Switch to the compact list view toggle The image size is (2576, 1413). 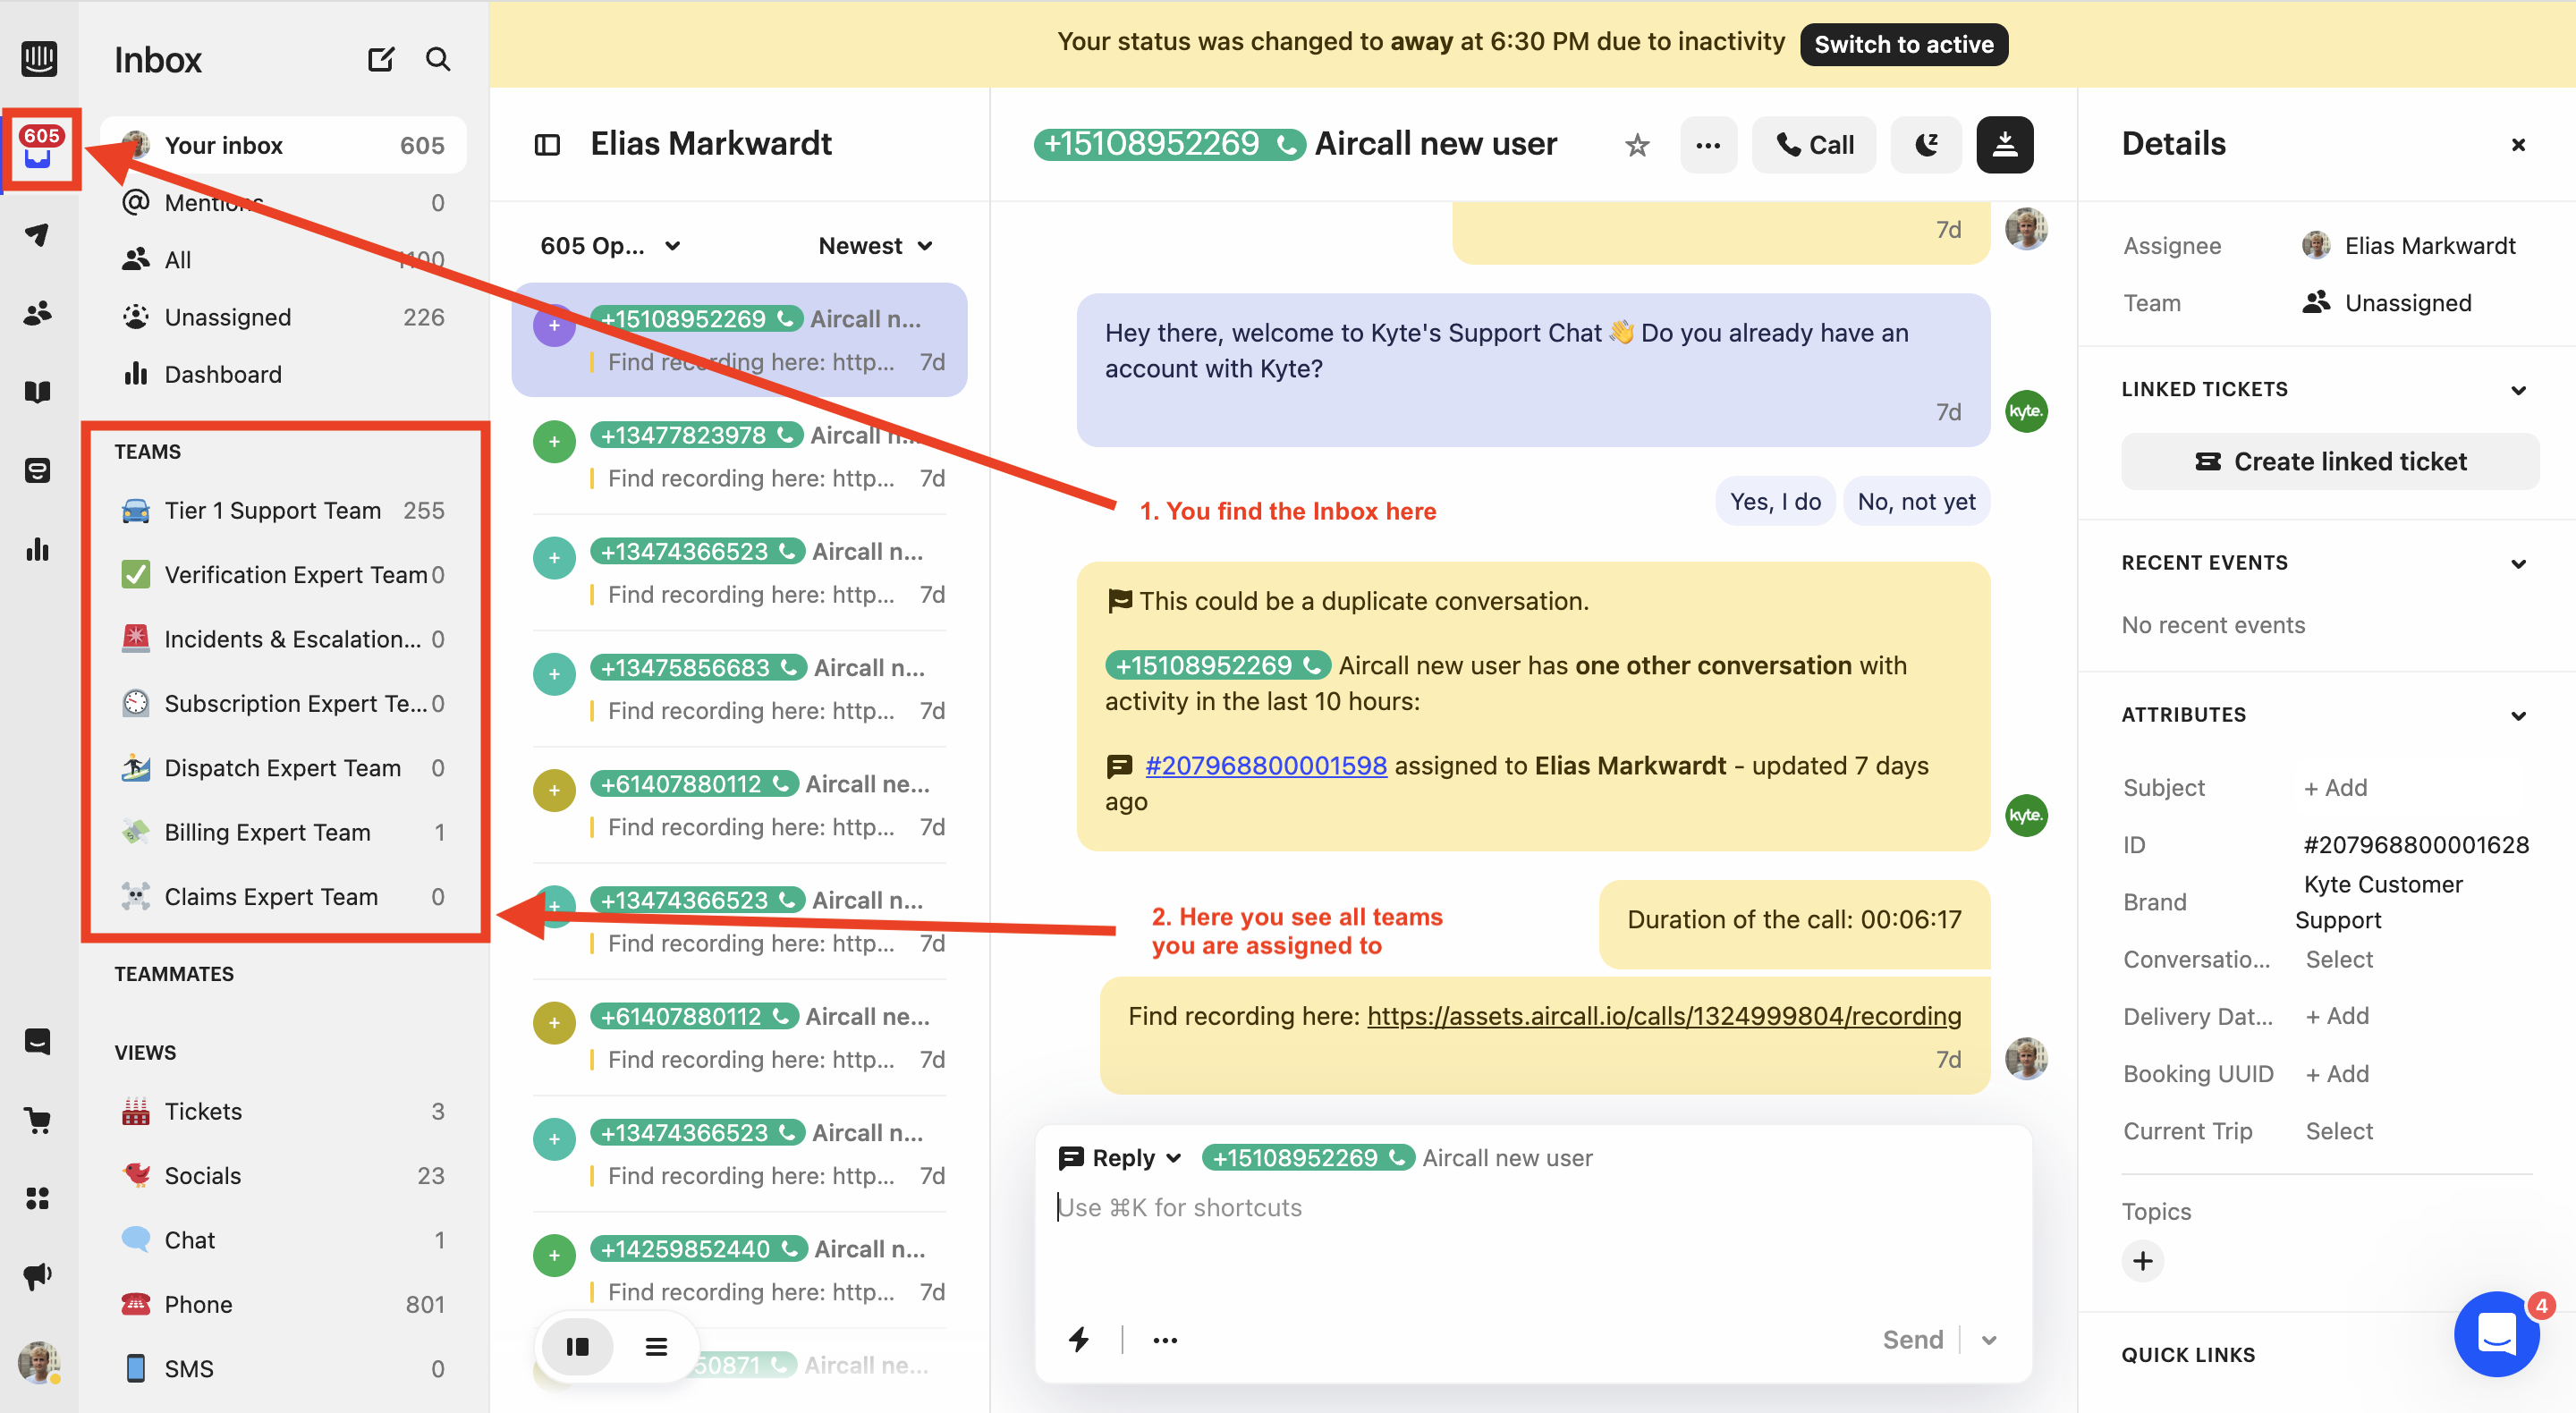pos(656,1346)
